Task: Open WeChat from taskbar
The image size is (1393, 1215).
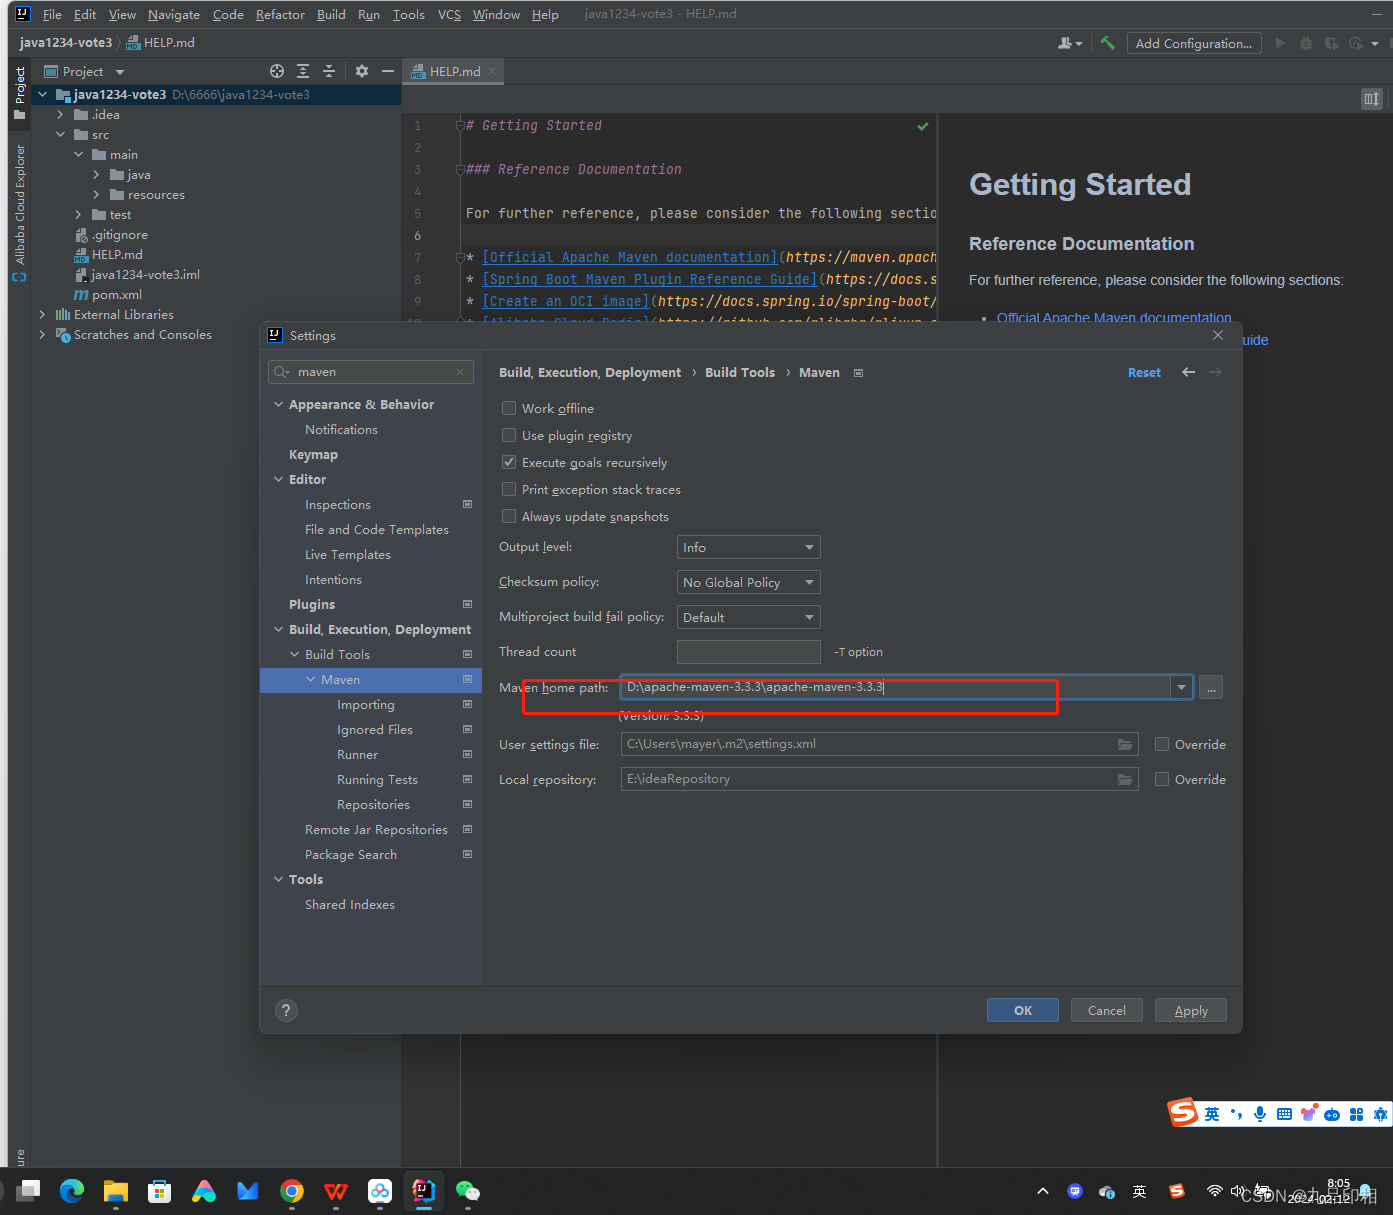Action: click(x=468, y=1191)
